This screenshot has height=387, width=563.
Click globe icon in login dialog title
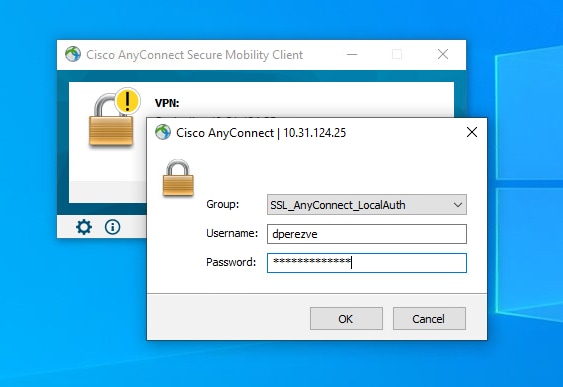pyautogui.click(x=163, y=132)
